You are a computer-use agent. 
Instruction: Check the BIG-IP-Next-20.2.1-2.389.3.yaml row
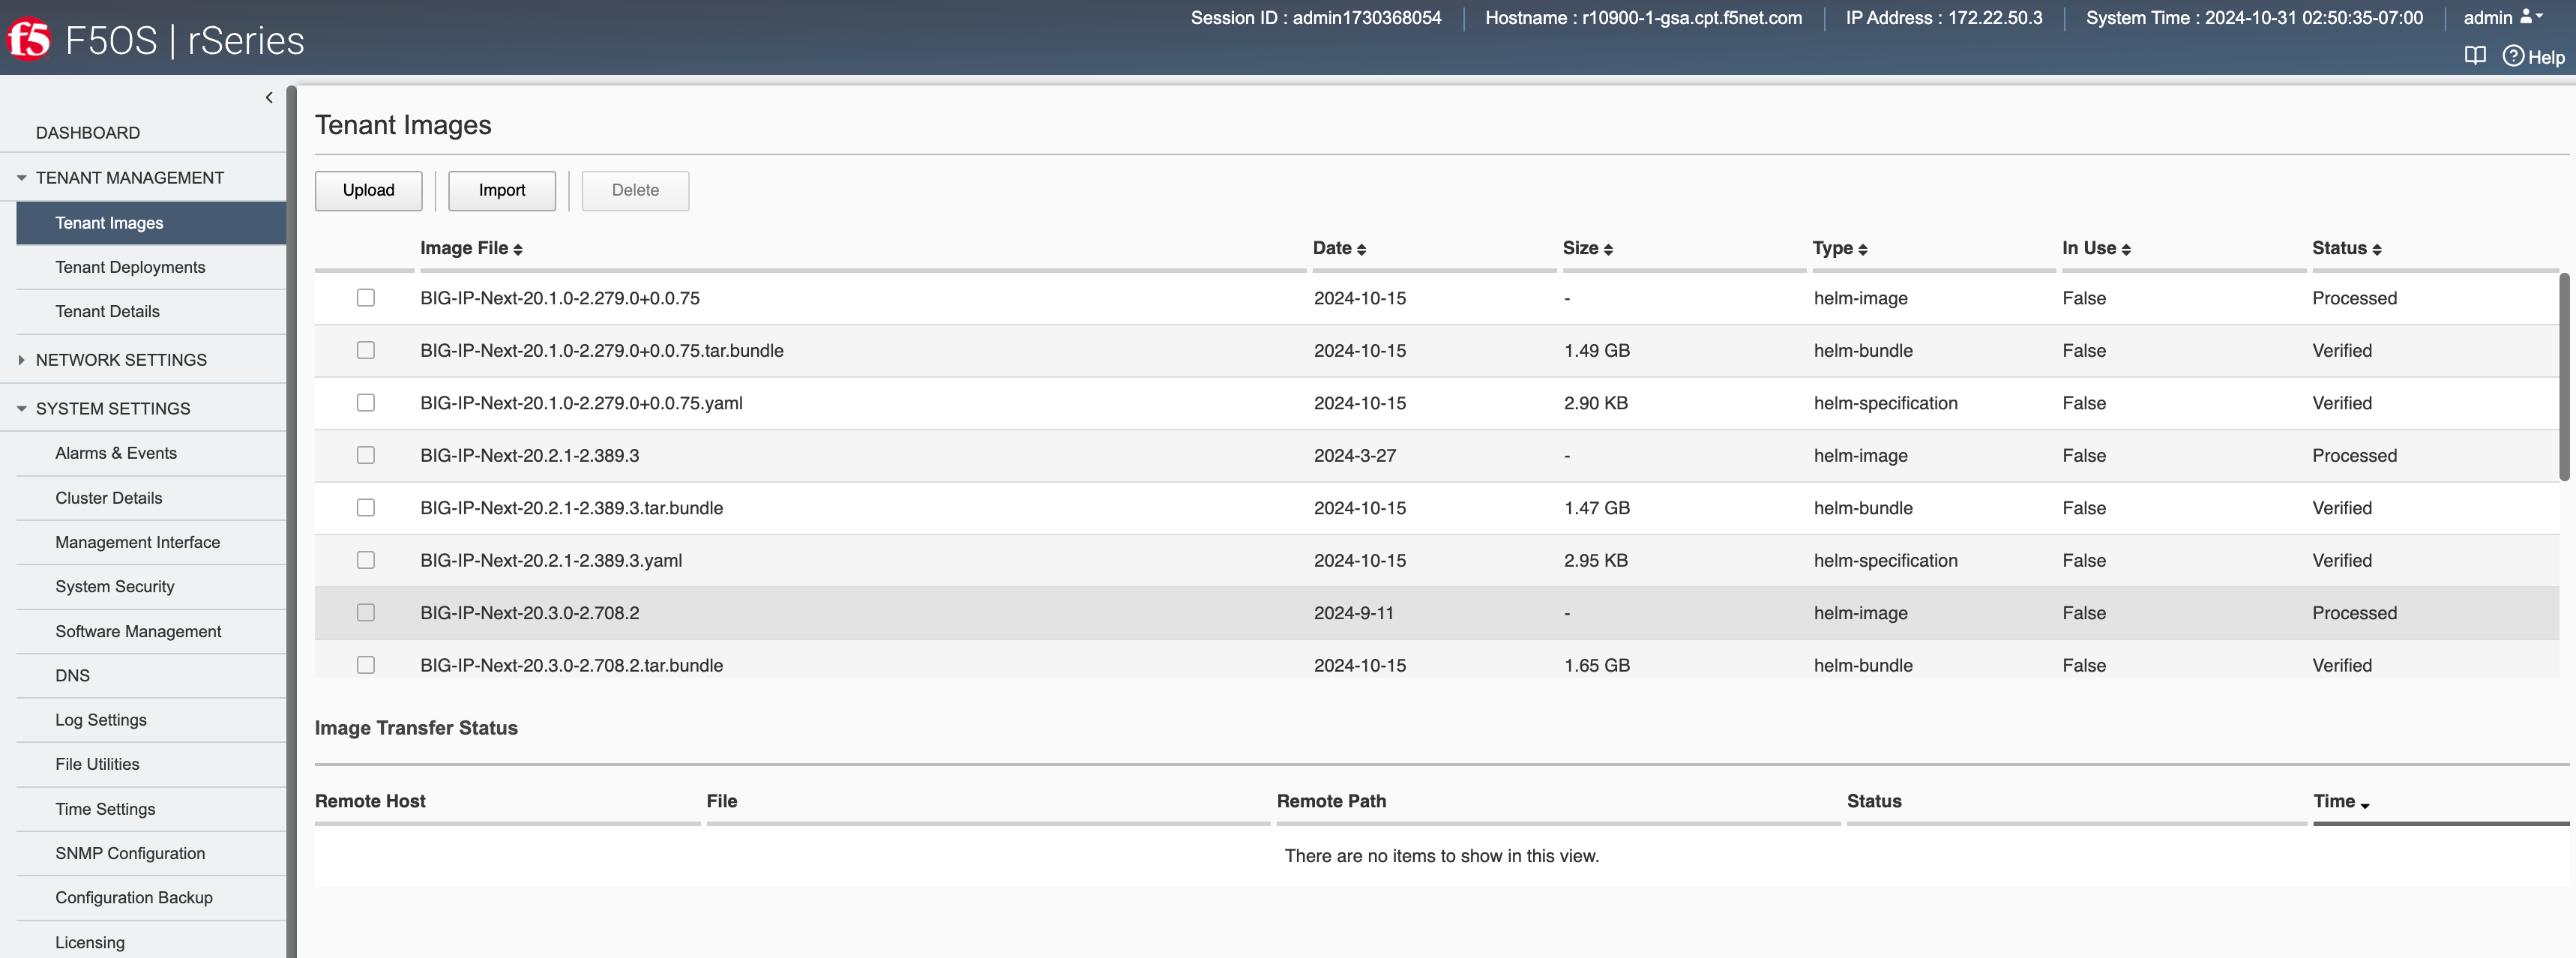point(366,560)
